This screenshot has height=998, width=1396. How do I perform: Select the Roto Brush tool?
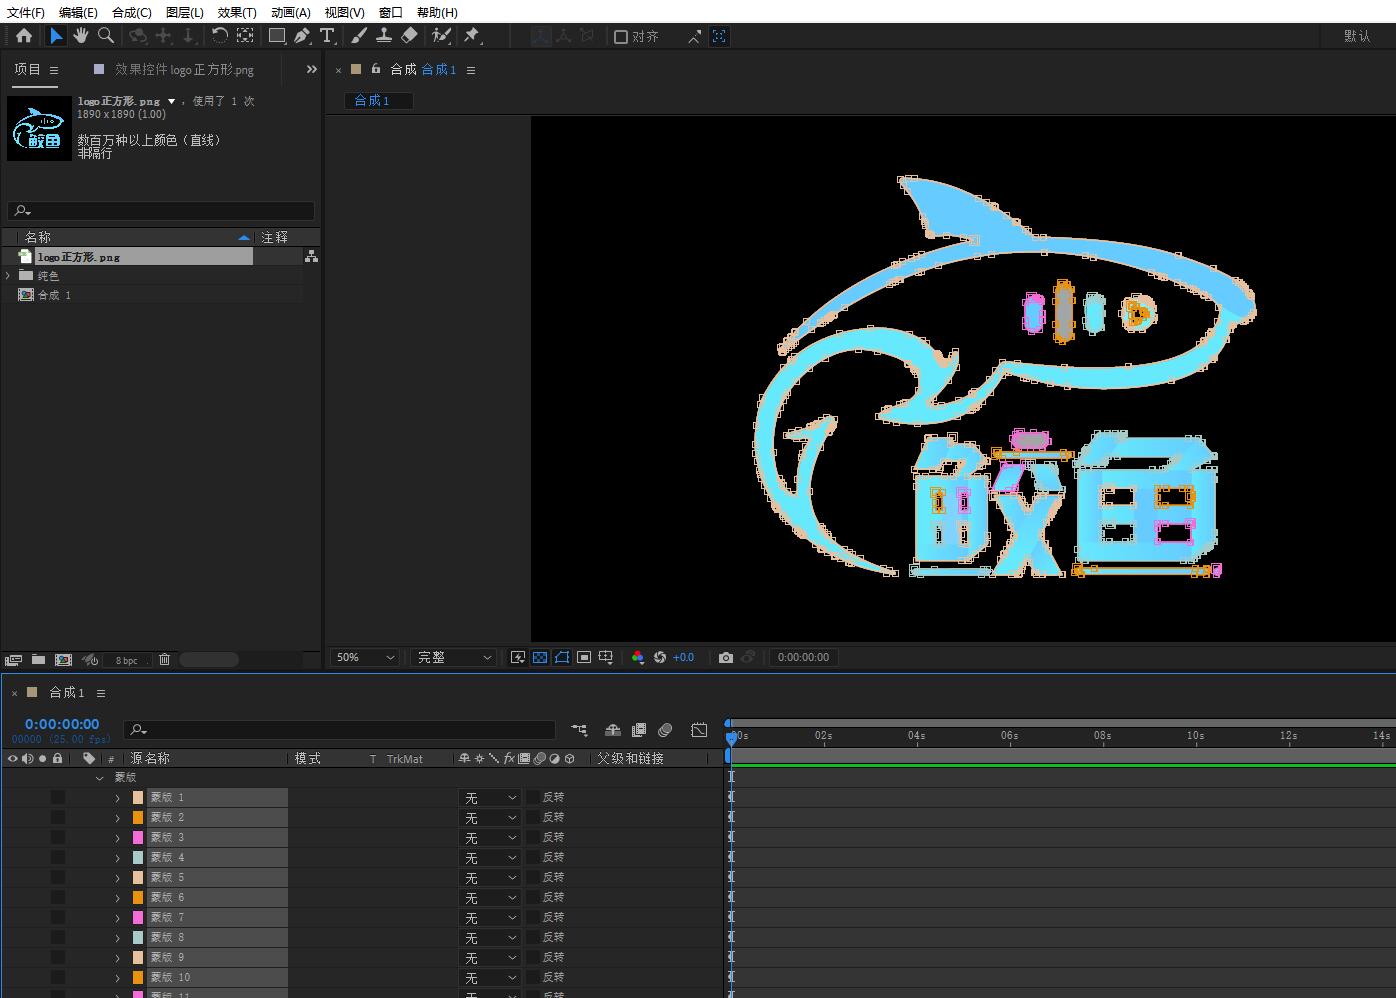(441, 36)
